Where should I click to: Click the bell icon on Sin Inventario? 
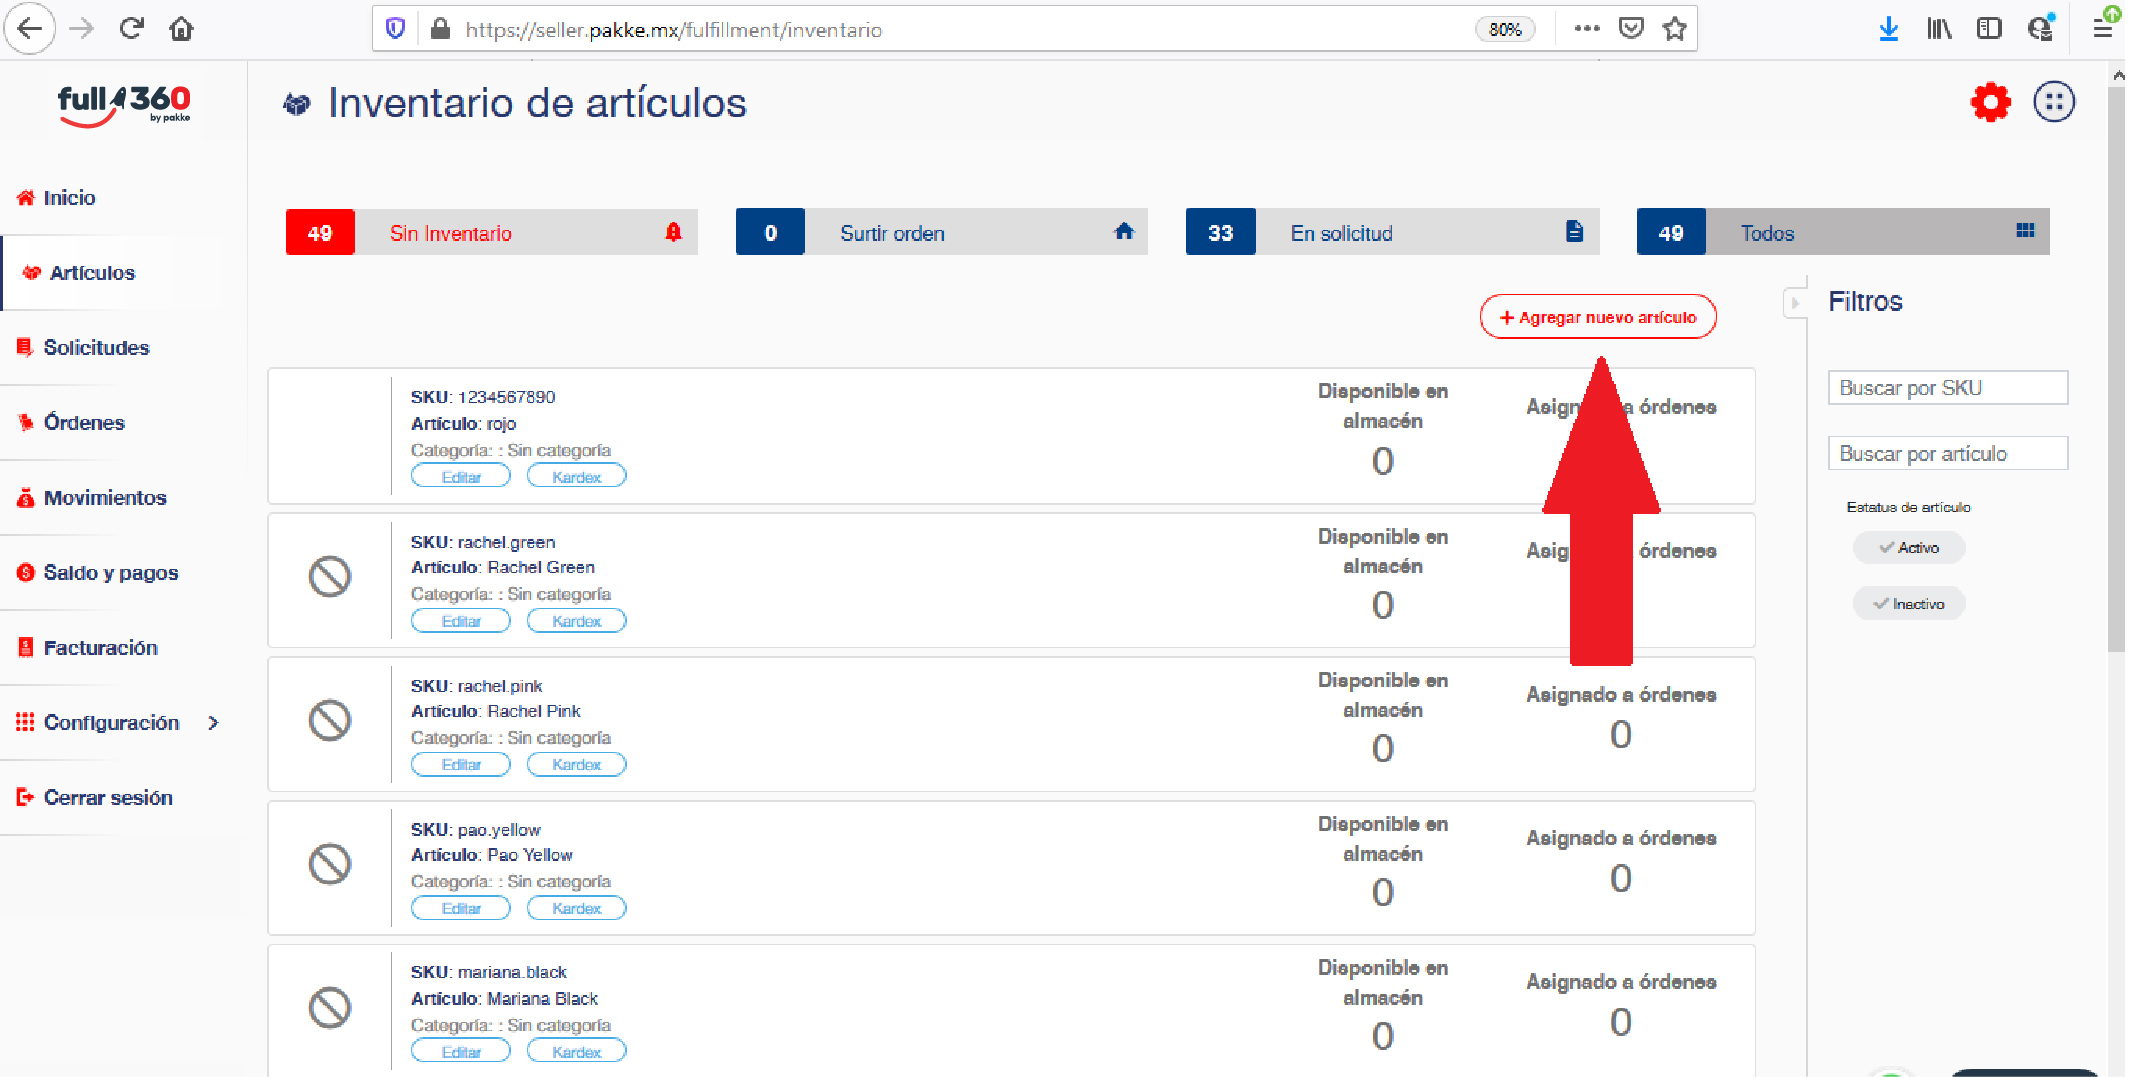673,232
